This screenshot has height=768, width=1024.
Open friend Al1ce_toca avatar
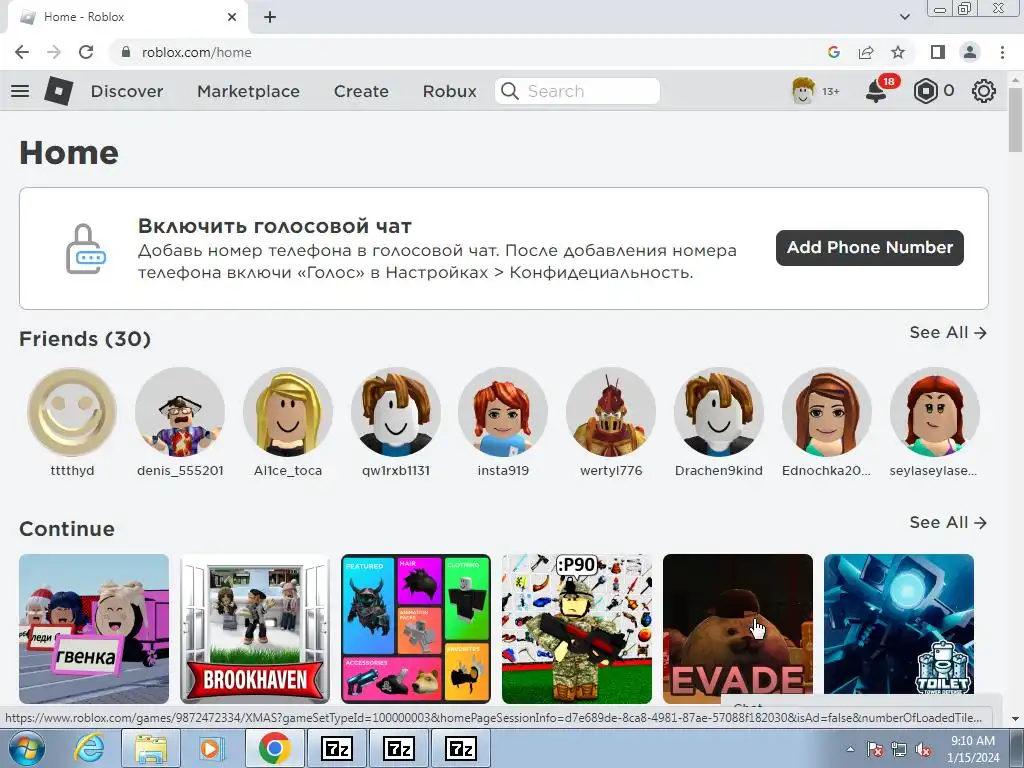coord(288,411)
